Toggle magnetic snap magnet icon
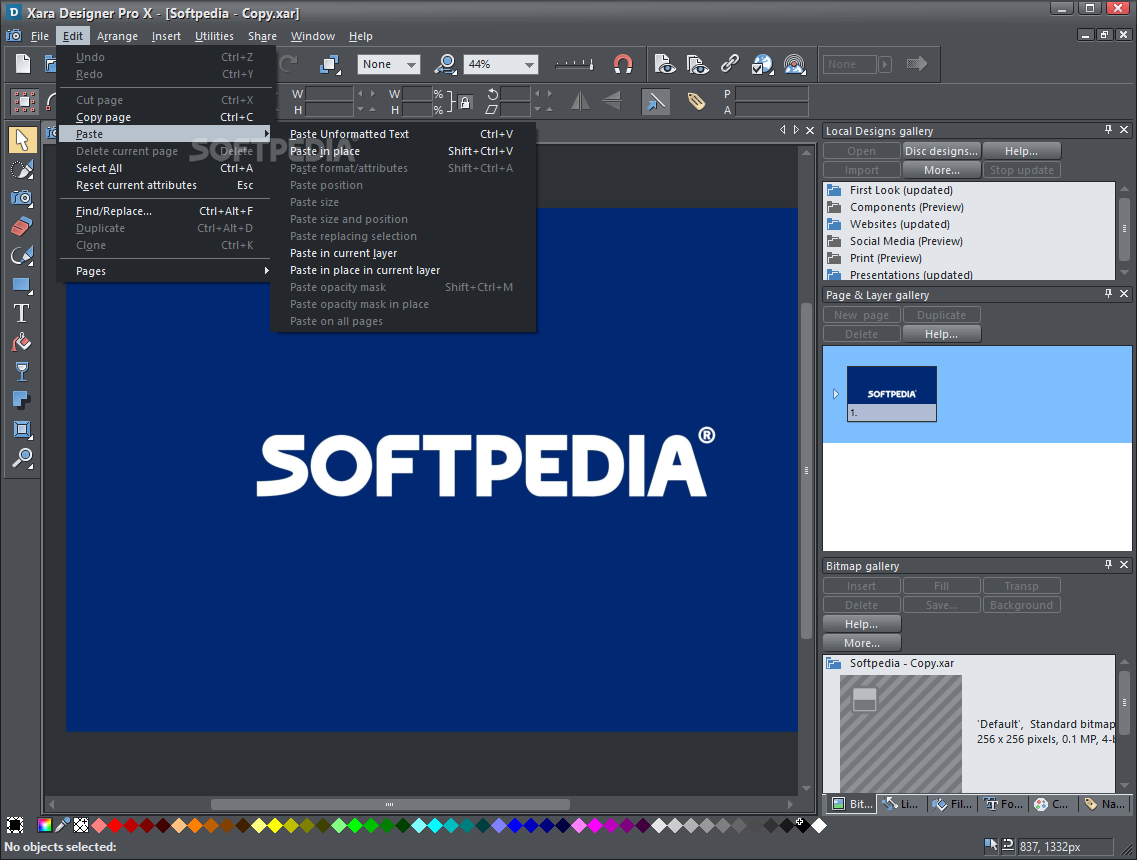The height and width of the screenshot is (860, 1137). (623, 64)
